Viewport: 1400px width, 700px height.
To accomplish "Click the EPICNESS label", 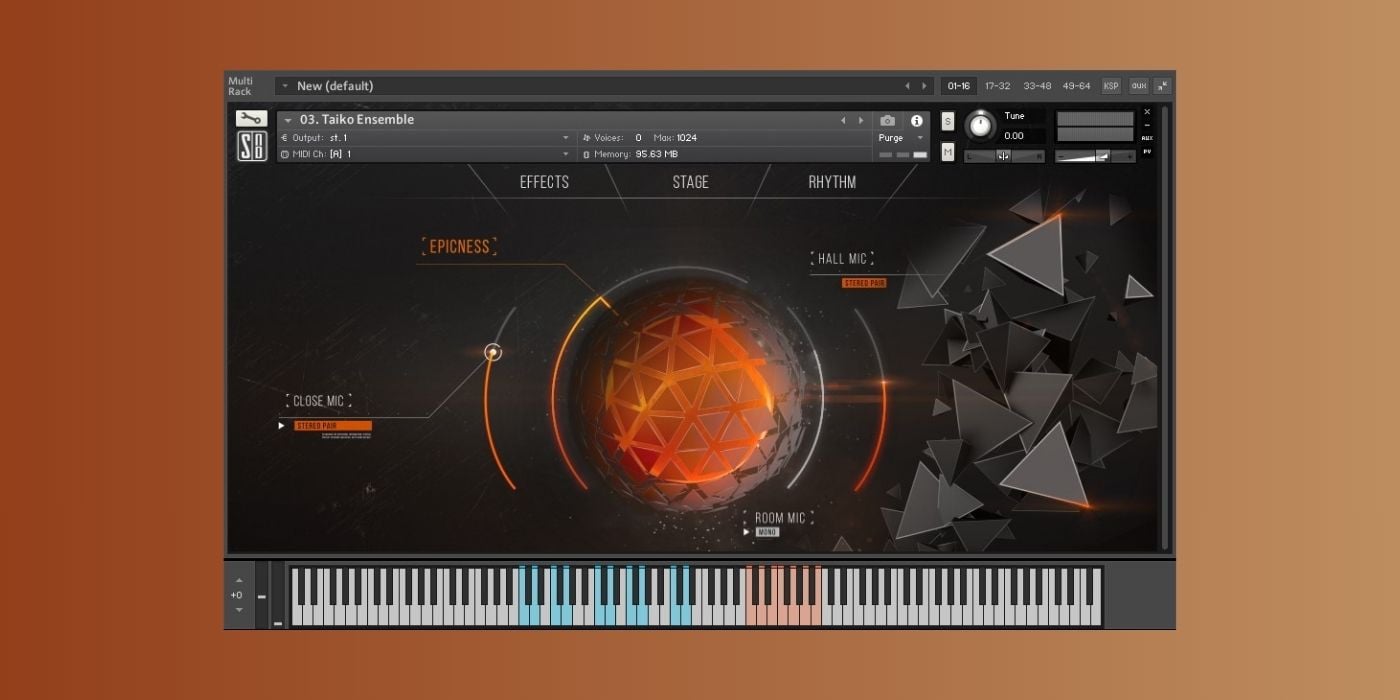I will pos(460,247).
